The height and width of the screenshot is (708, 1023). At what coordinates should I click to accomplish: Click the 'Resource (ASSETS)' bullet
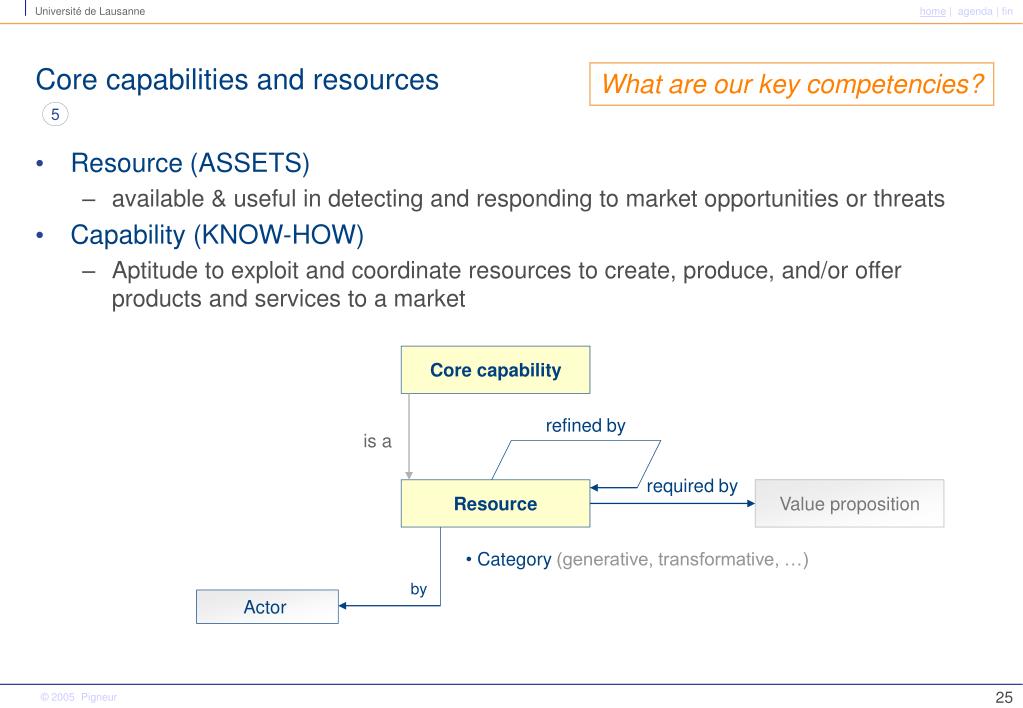click(x=190, y=163)
